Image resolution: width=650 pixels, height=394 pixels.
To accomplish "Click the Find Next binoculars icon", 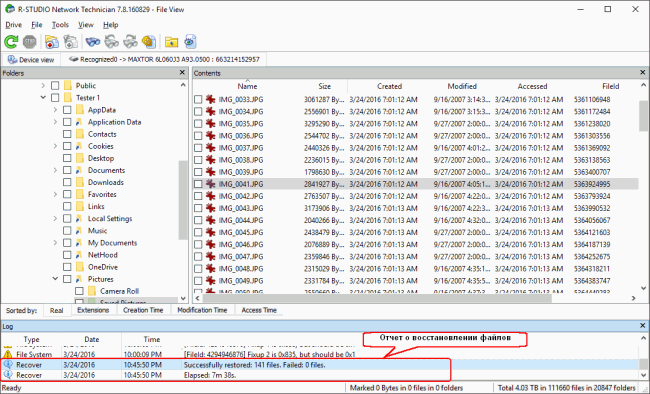I will coord(112,41).
